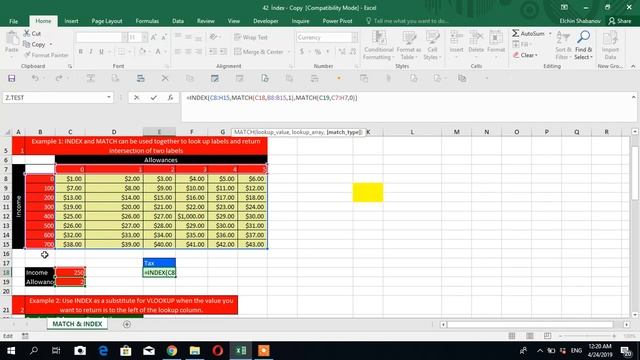Toggle italic formatting
640x360 pixels.
[91, 52]
